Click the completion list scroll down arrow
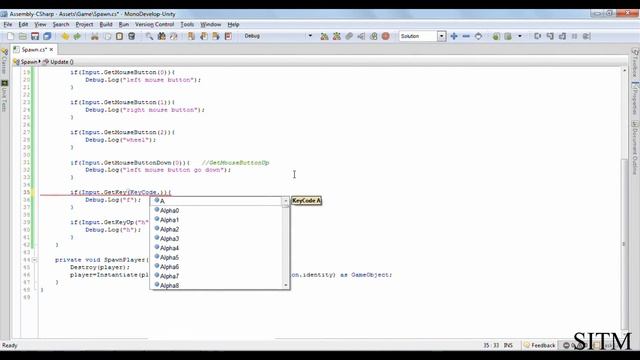The height and width of the screenshot is (360, 640). (x=286, y=285)
